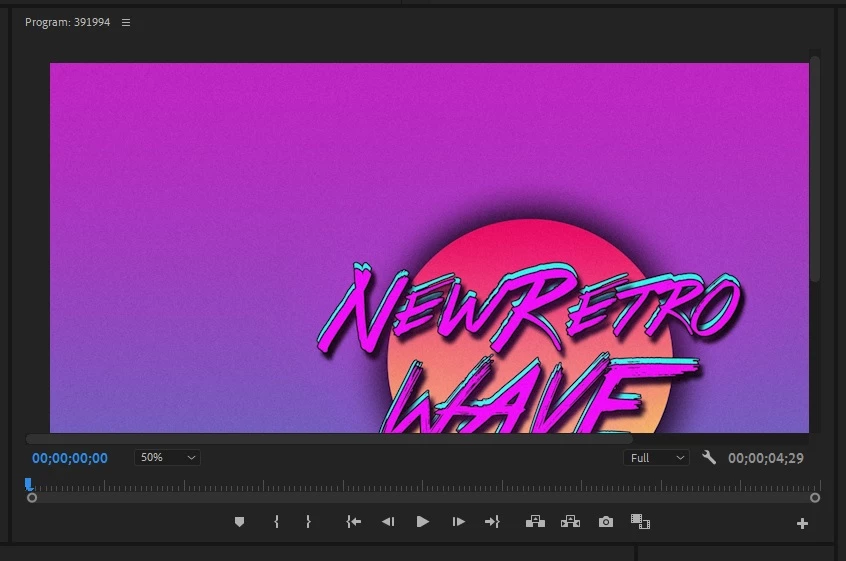Image resolution: width=846 pixels, height=561 pixels.
Task: Click the left zoom scroll bar handle
Action: 32,498
